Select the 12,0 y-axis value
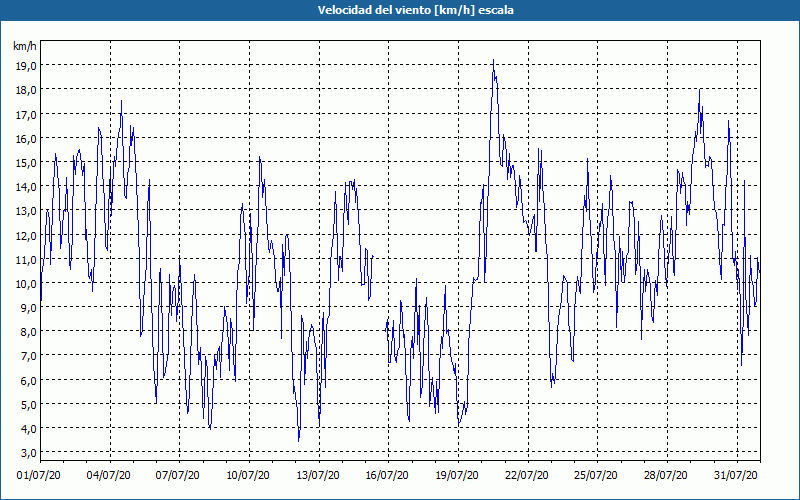This screenshot has height=500, width=800. click(x=27, y=235)
